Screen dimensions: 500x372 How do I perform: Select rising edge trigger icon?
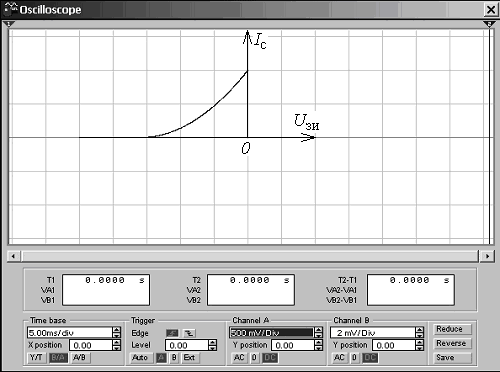click(172, 333)
